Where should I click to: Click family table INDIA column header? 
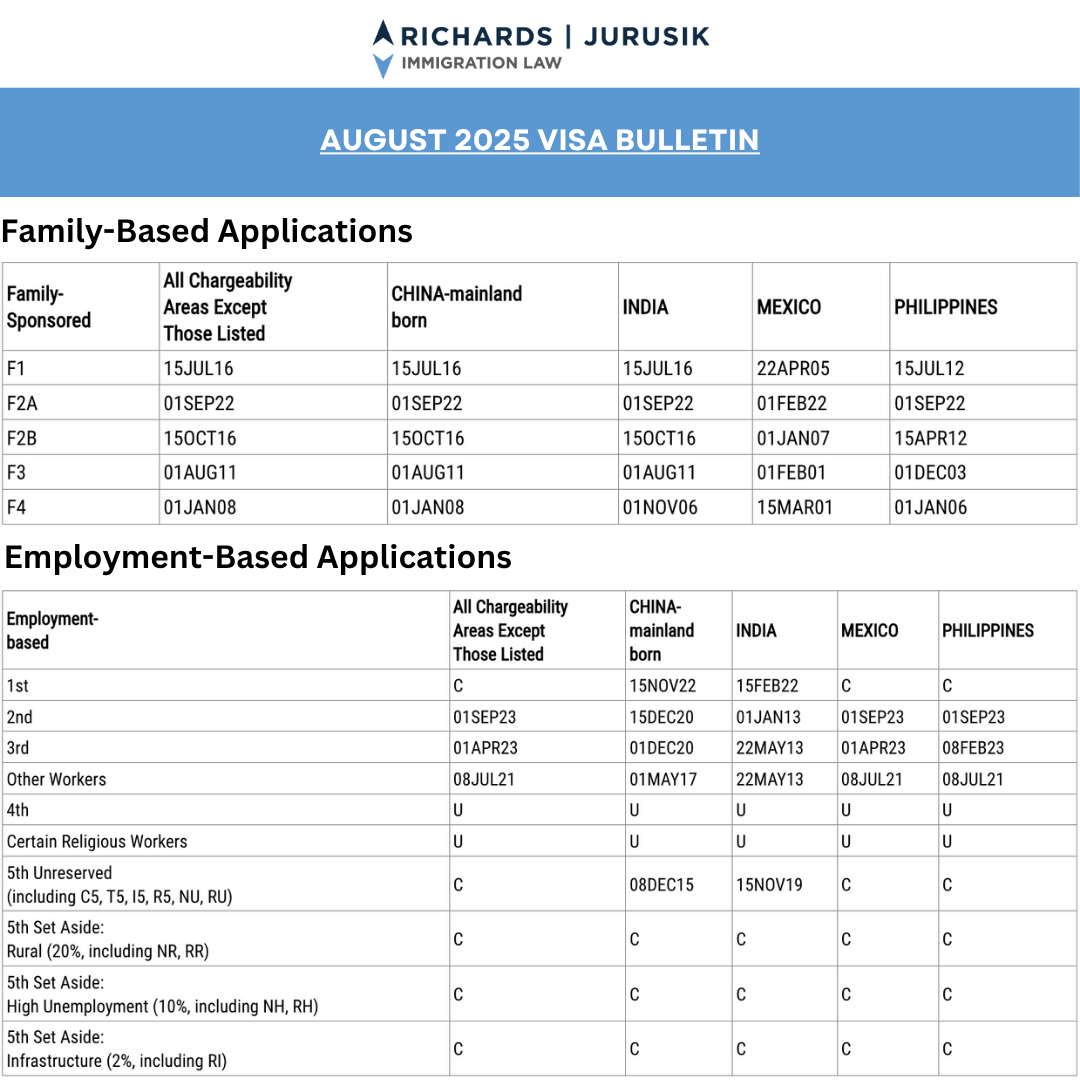click(x=645, y=307)
